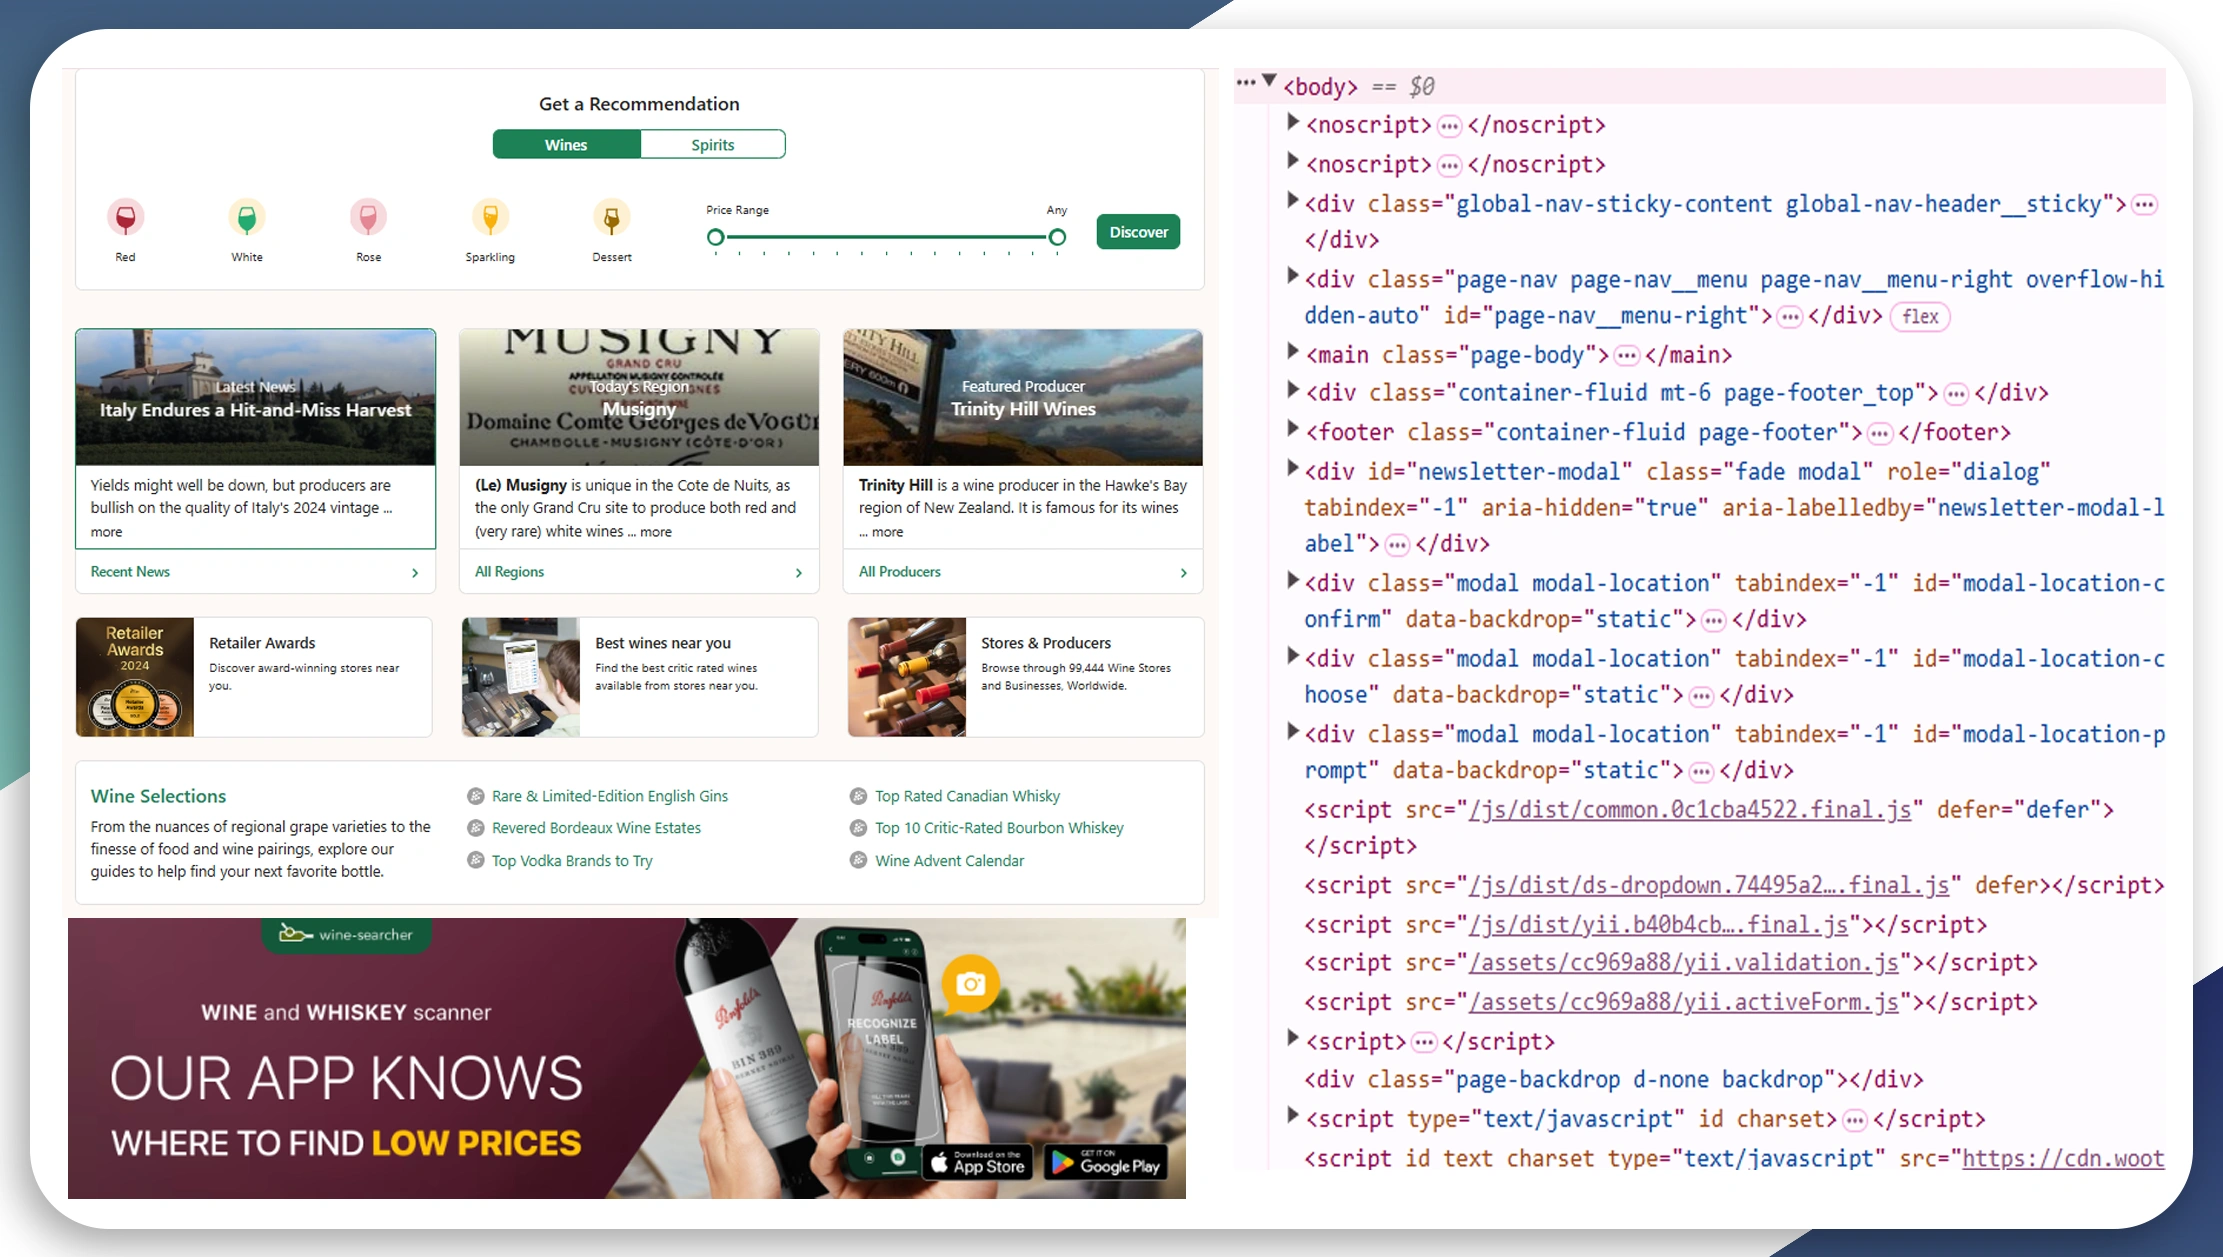Click the bullet icon beside Bordeaux Wine Estates

[x=476, y=828]
